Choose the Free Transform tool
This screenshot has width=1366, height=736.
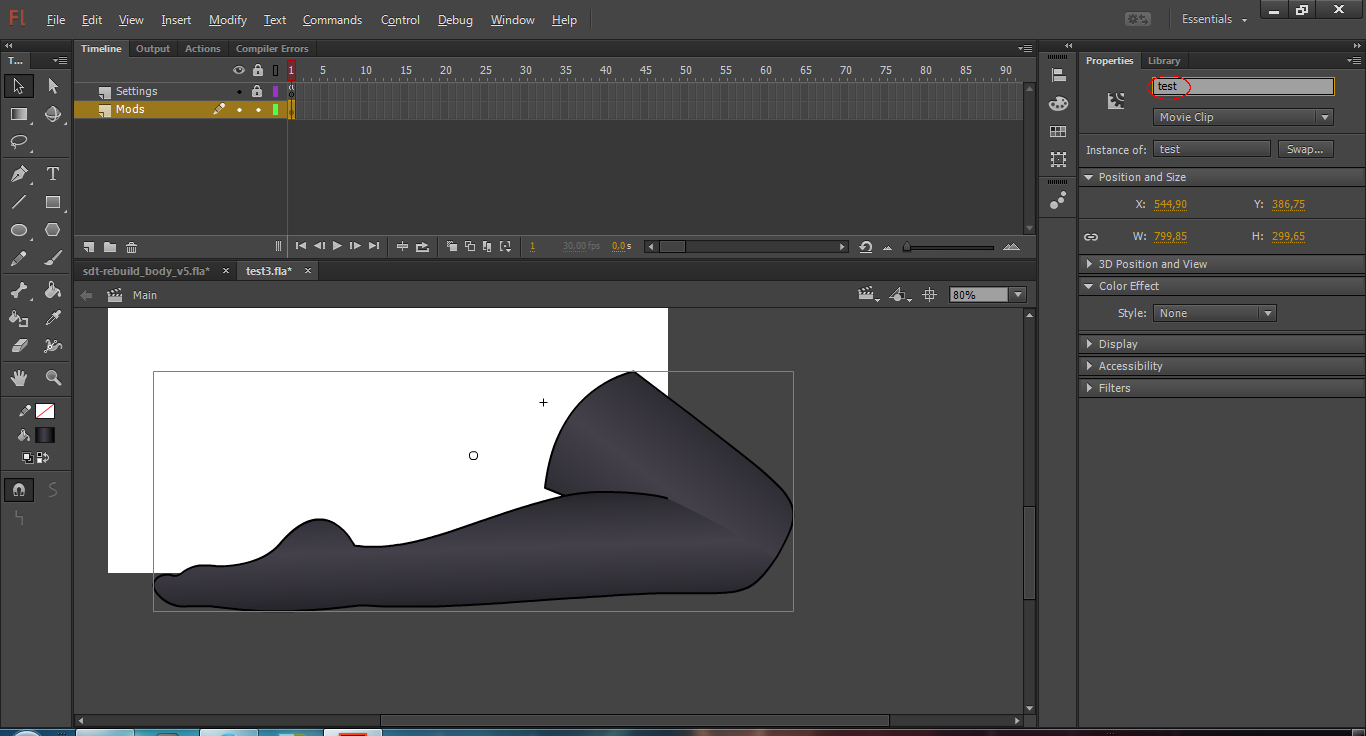click(x=18, y=114)
